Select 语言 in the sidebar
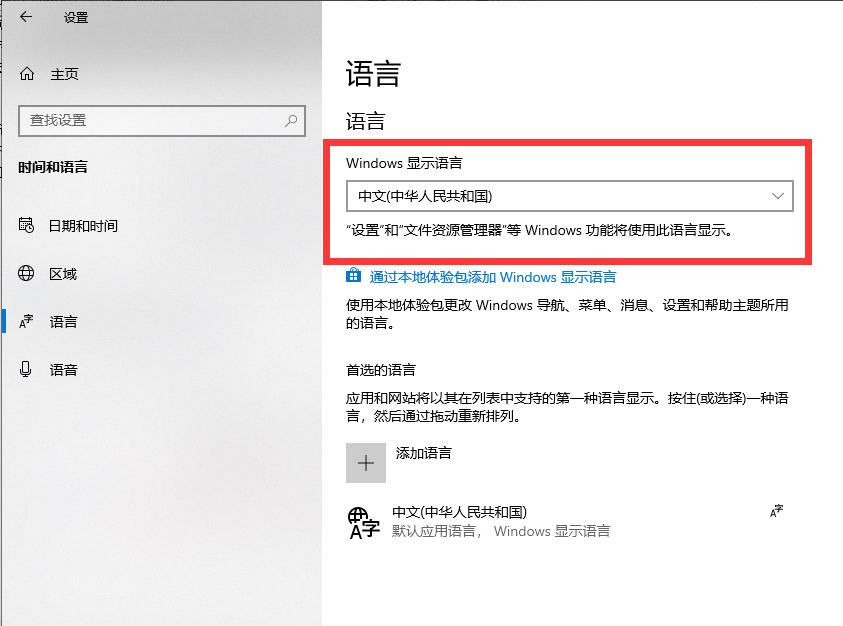The image size is (843, 626). click(63, 322)
